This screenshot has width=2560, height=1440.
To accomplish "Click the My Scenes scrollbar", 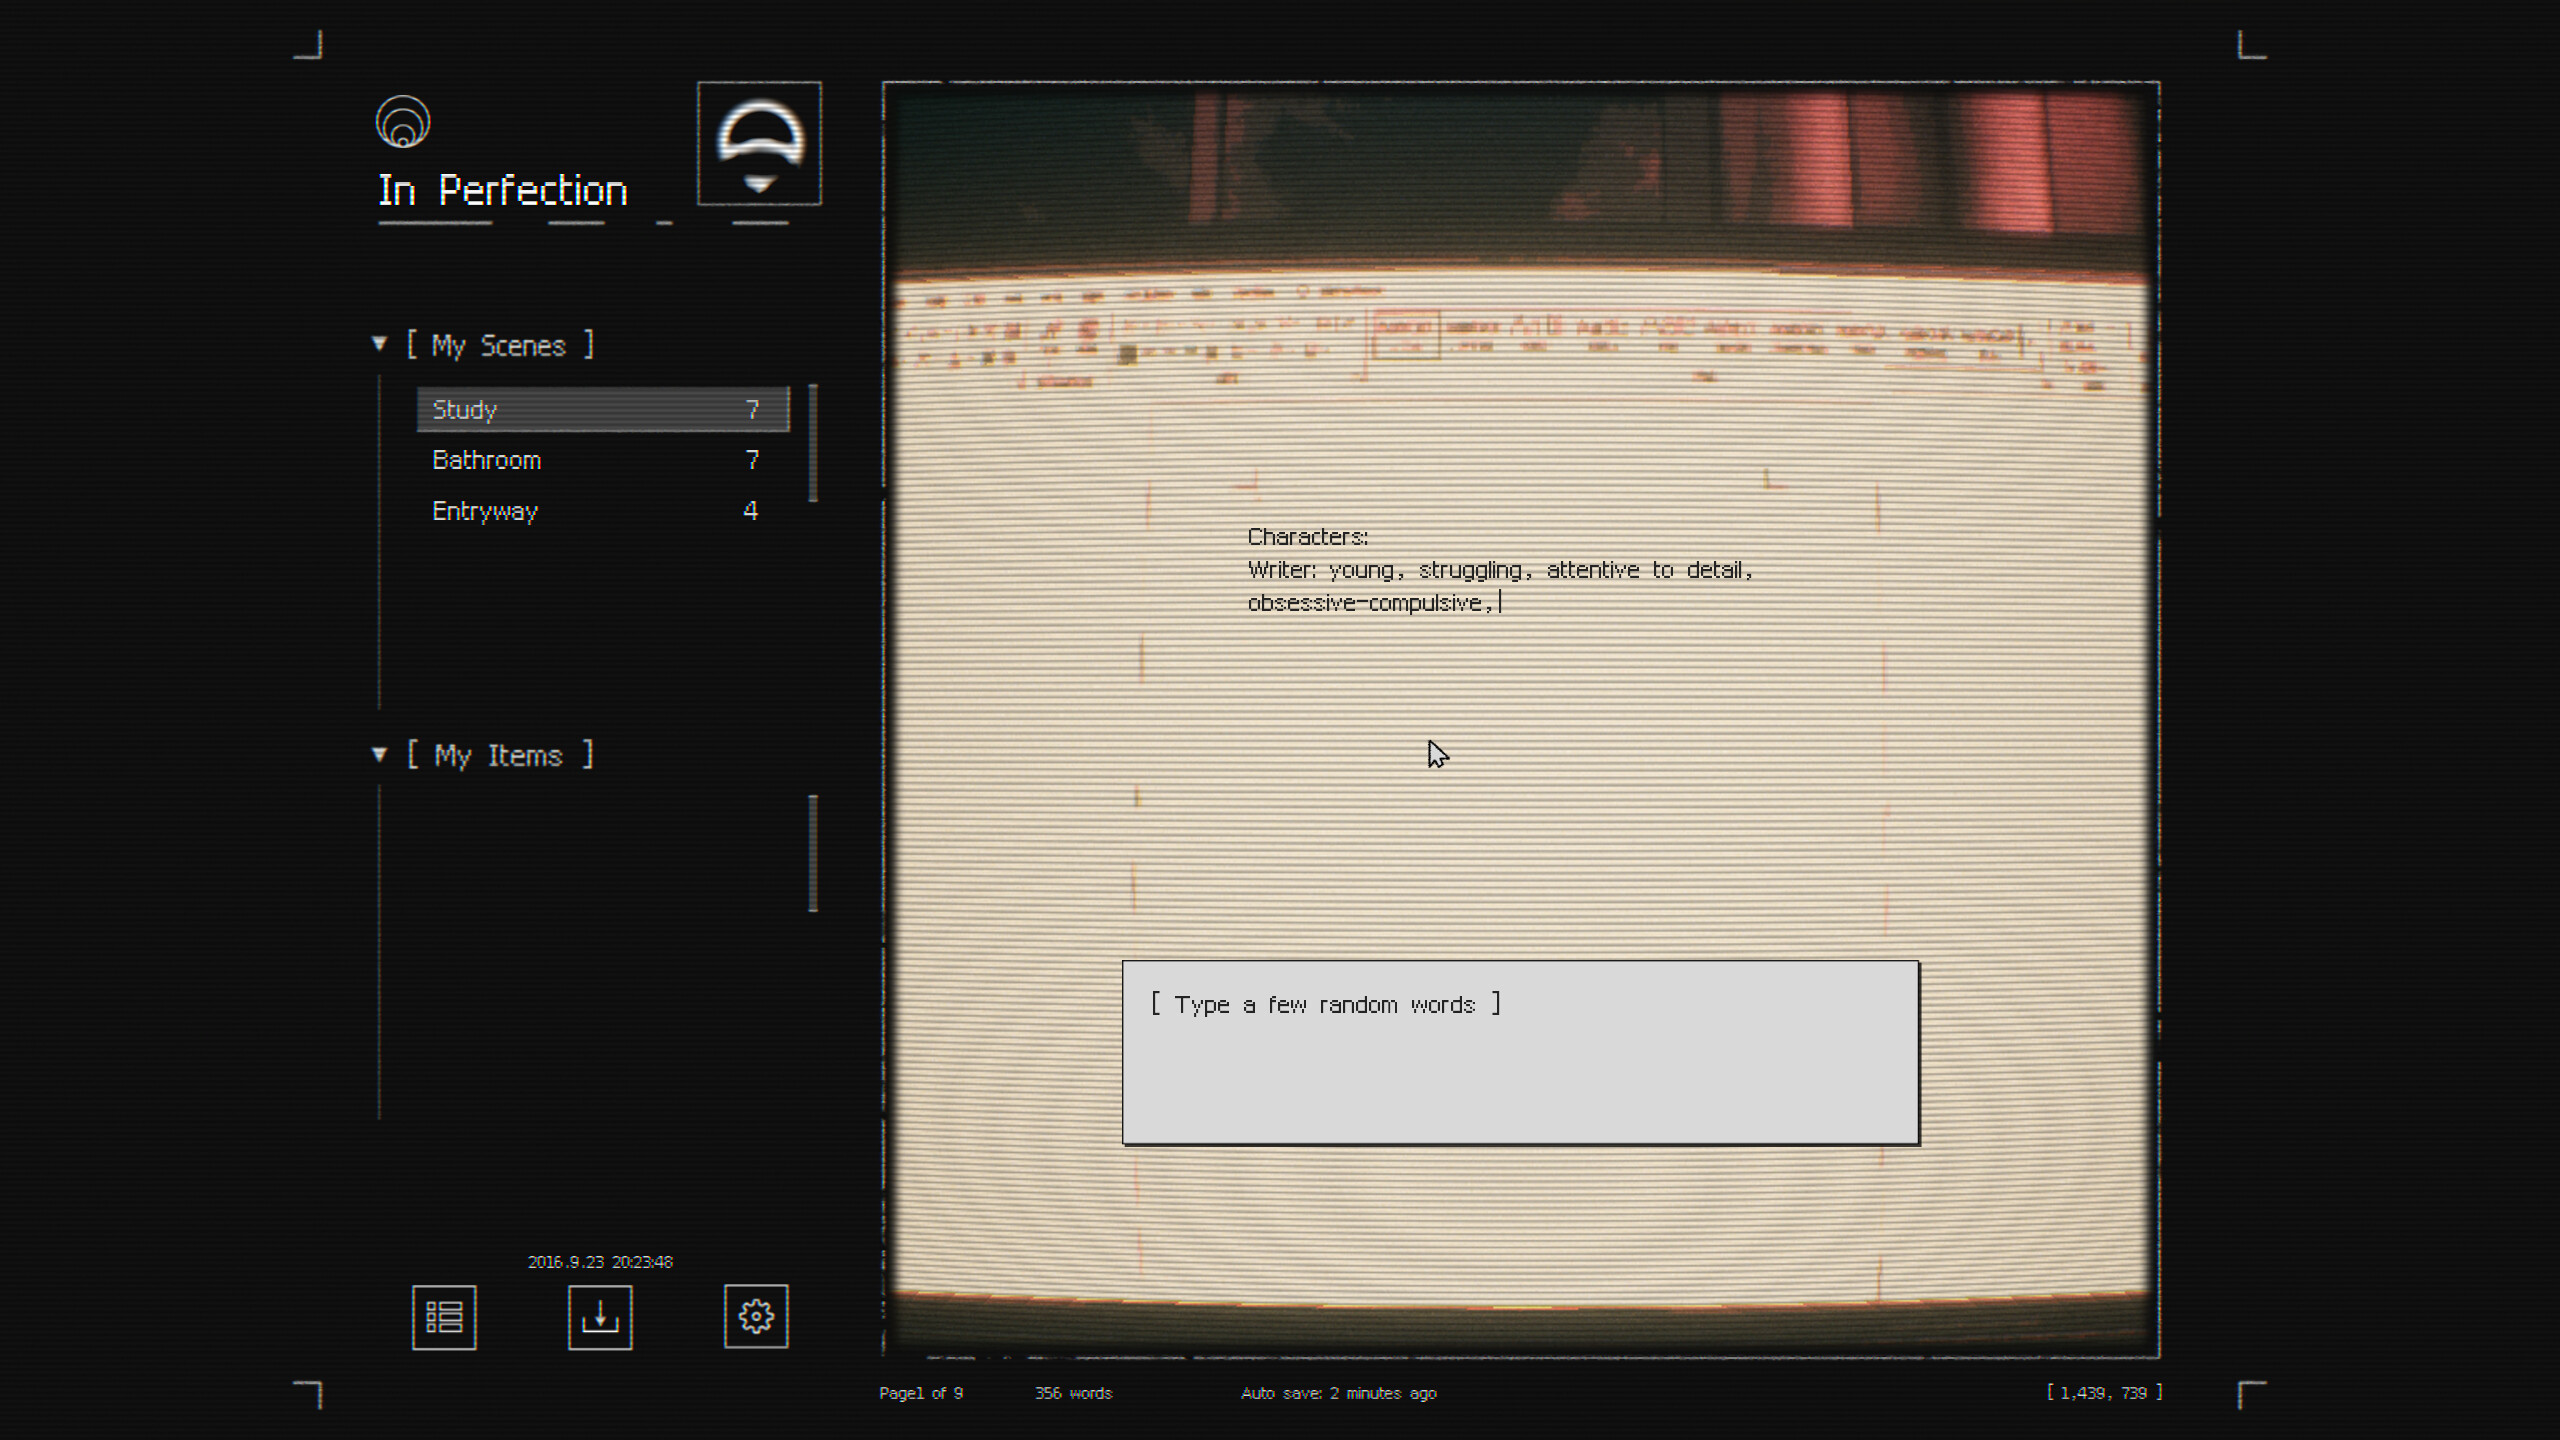I will (x=813, y=443).
